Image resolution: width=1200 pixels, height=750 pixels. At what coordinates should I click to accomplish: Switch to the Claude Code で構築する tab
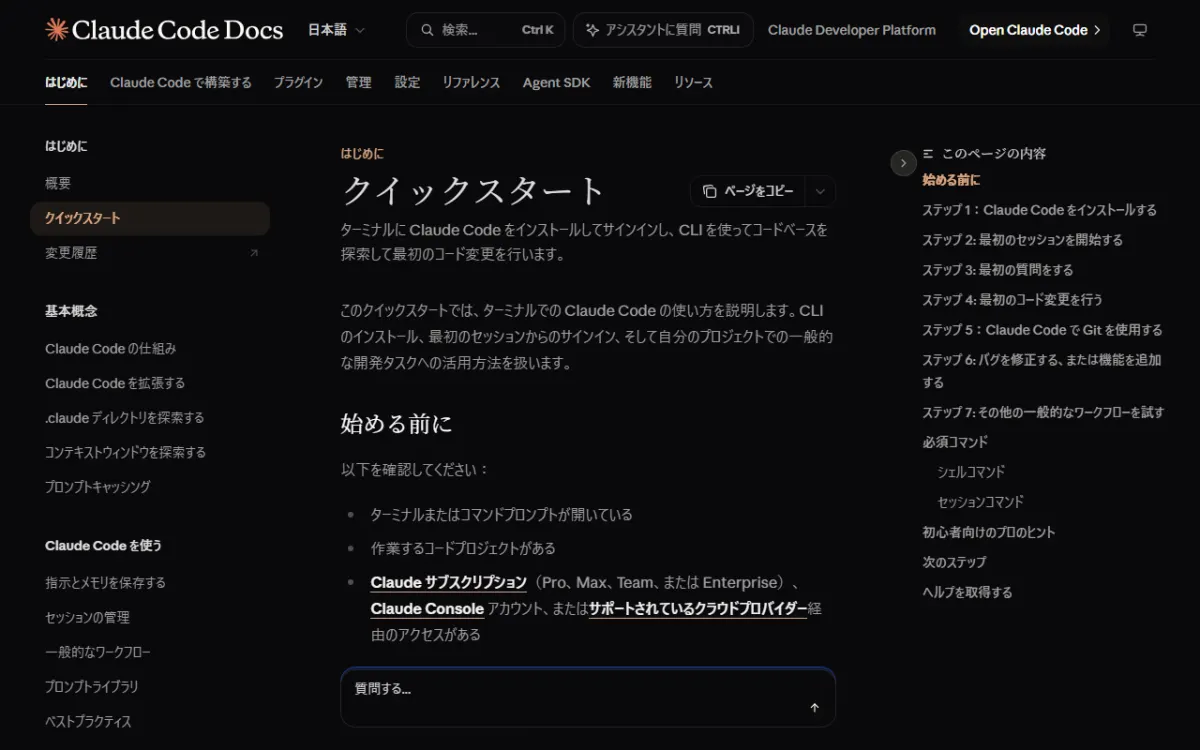pos(181,82)
